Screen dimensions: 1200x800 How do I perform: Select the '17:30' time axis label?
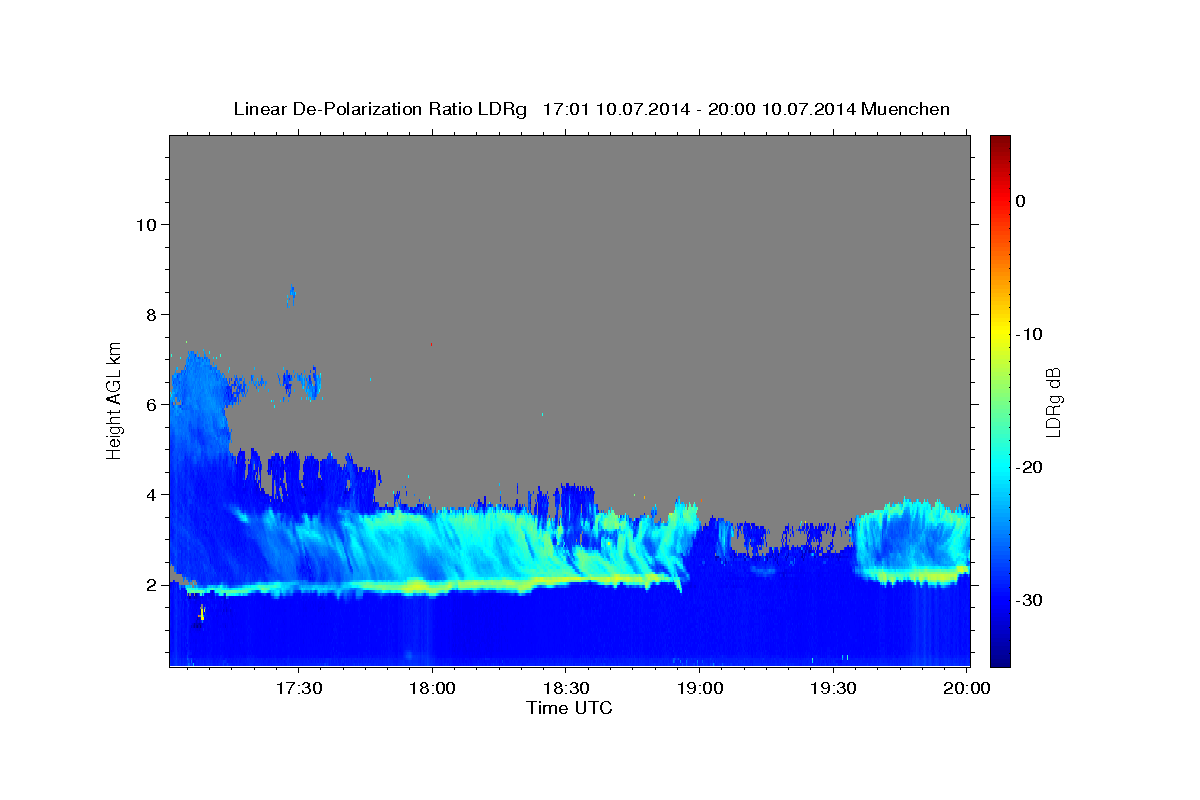[x=298, y=689]
